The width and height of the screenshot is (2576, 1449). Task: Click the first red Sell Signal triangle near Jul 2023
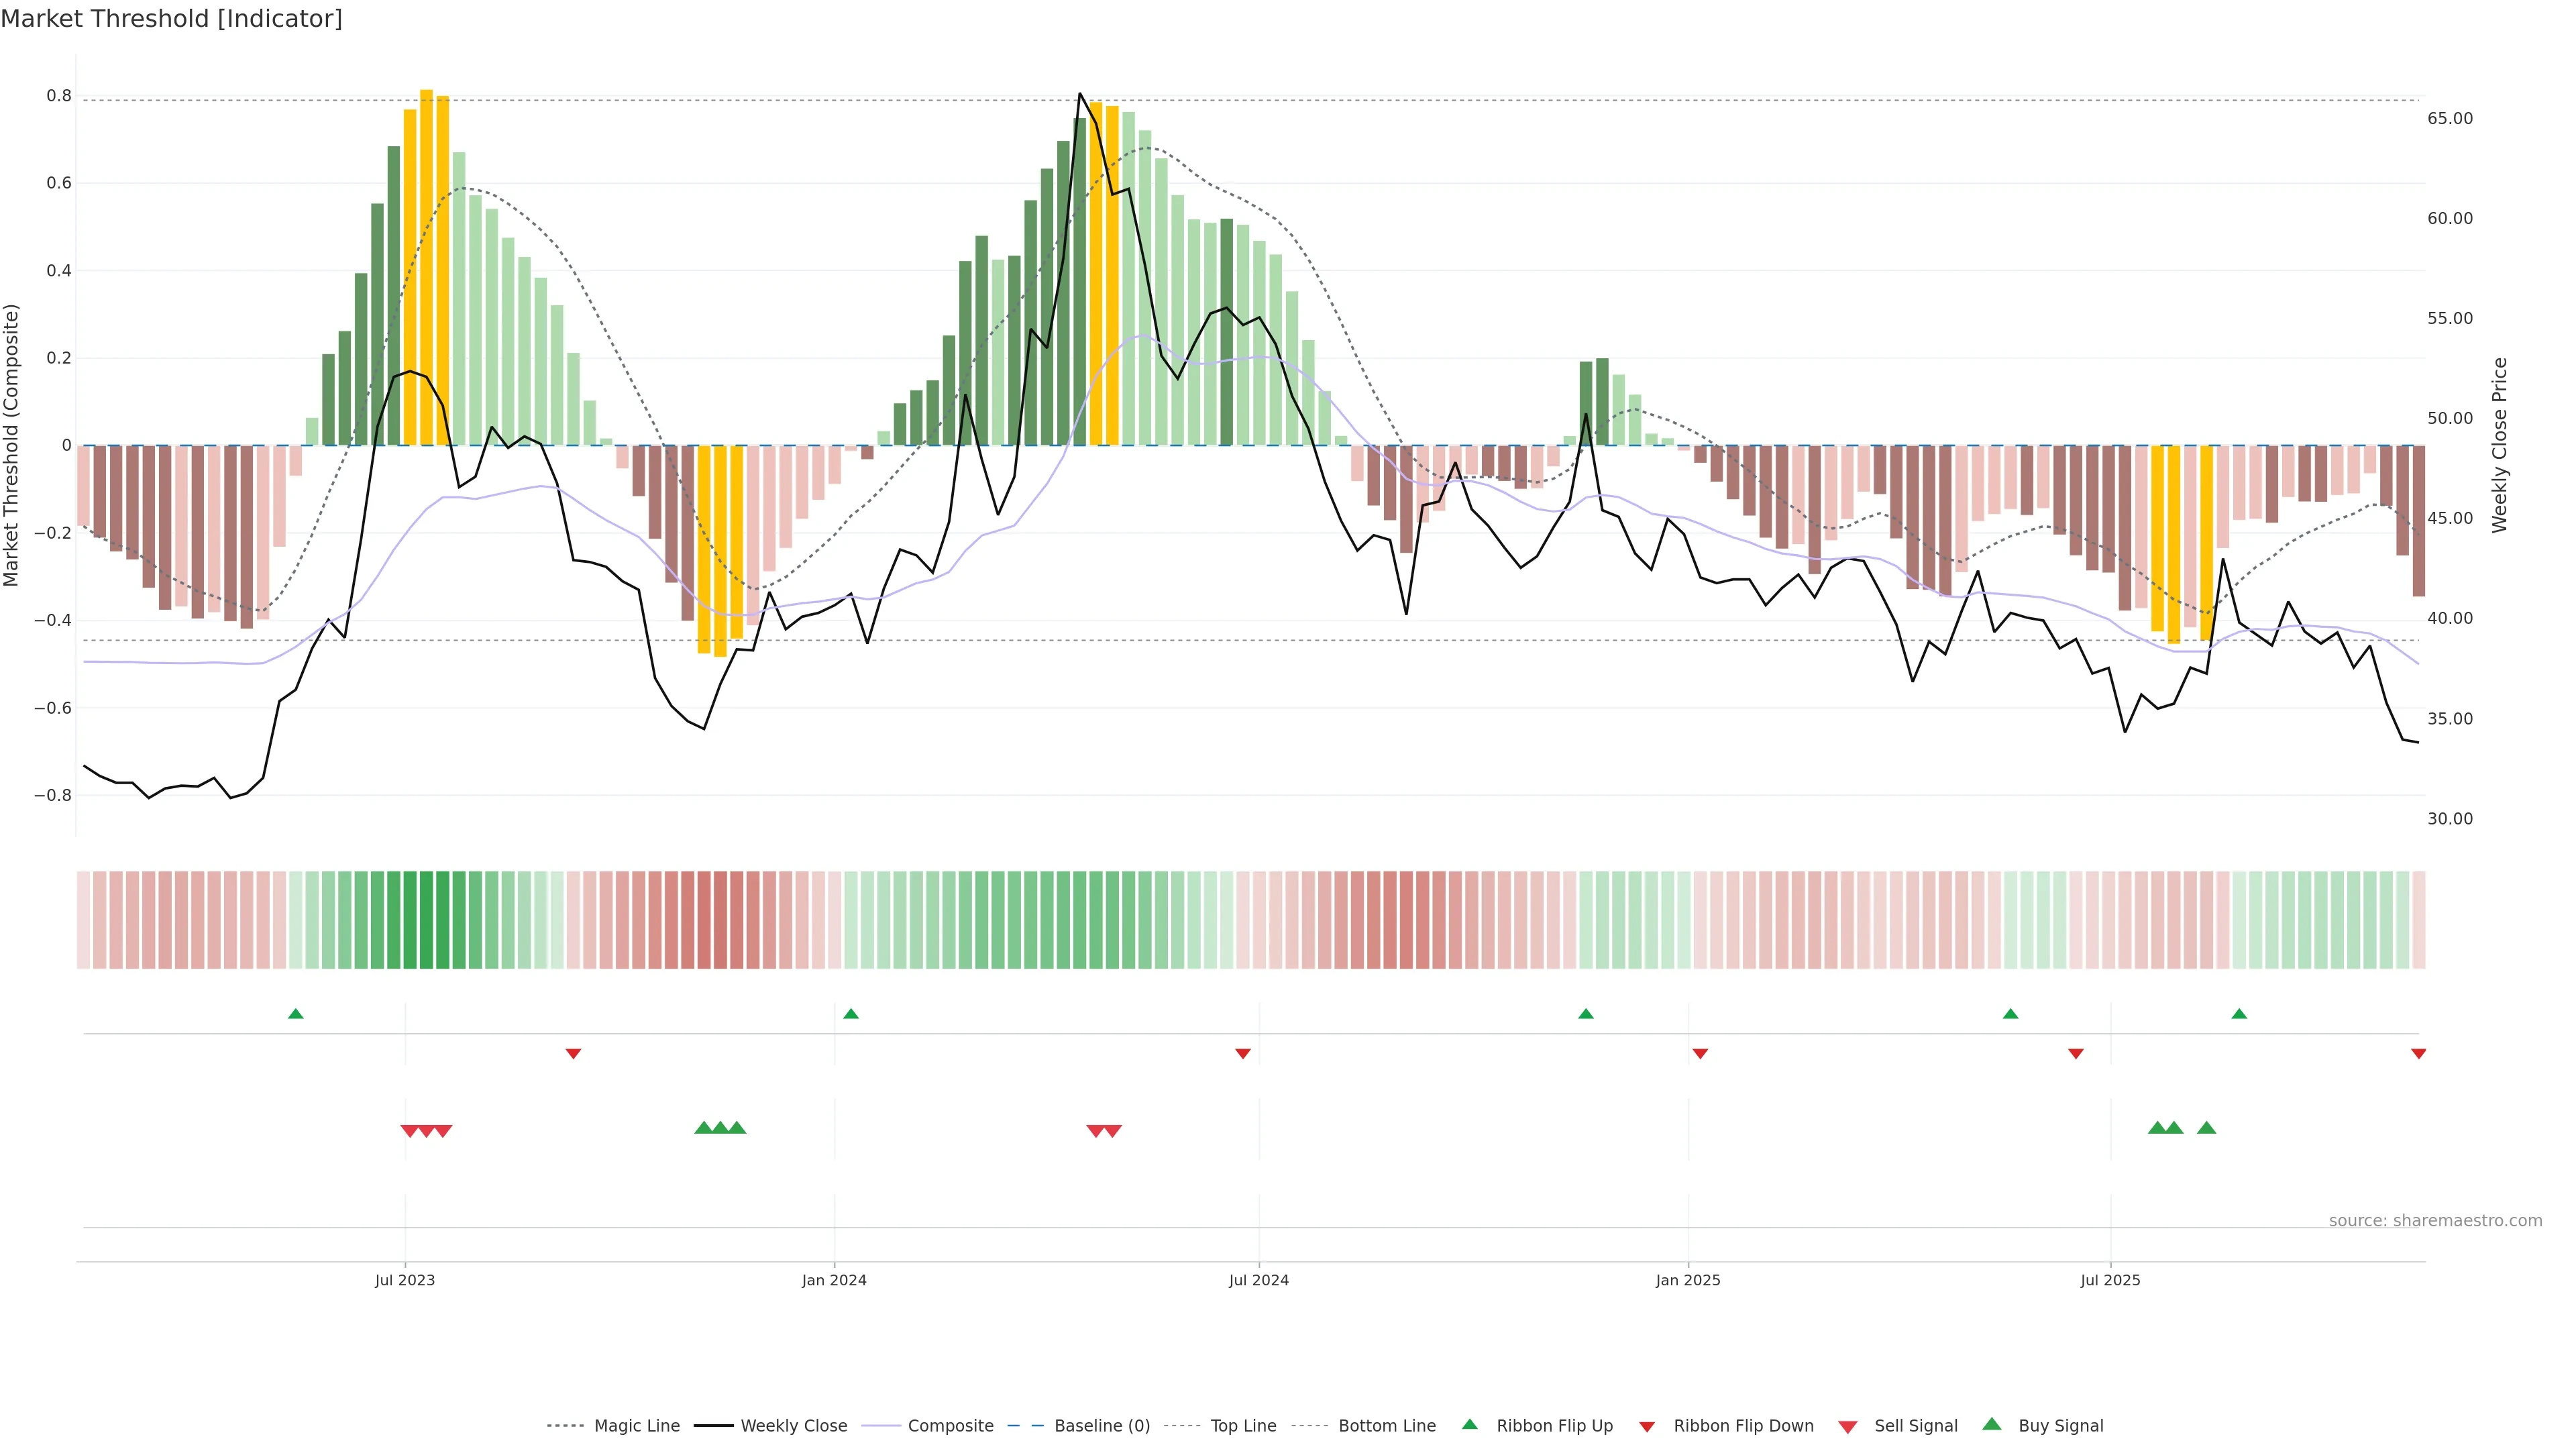pyautogui.click(x=409, y=1131)
